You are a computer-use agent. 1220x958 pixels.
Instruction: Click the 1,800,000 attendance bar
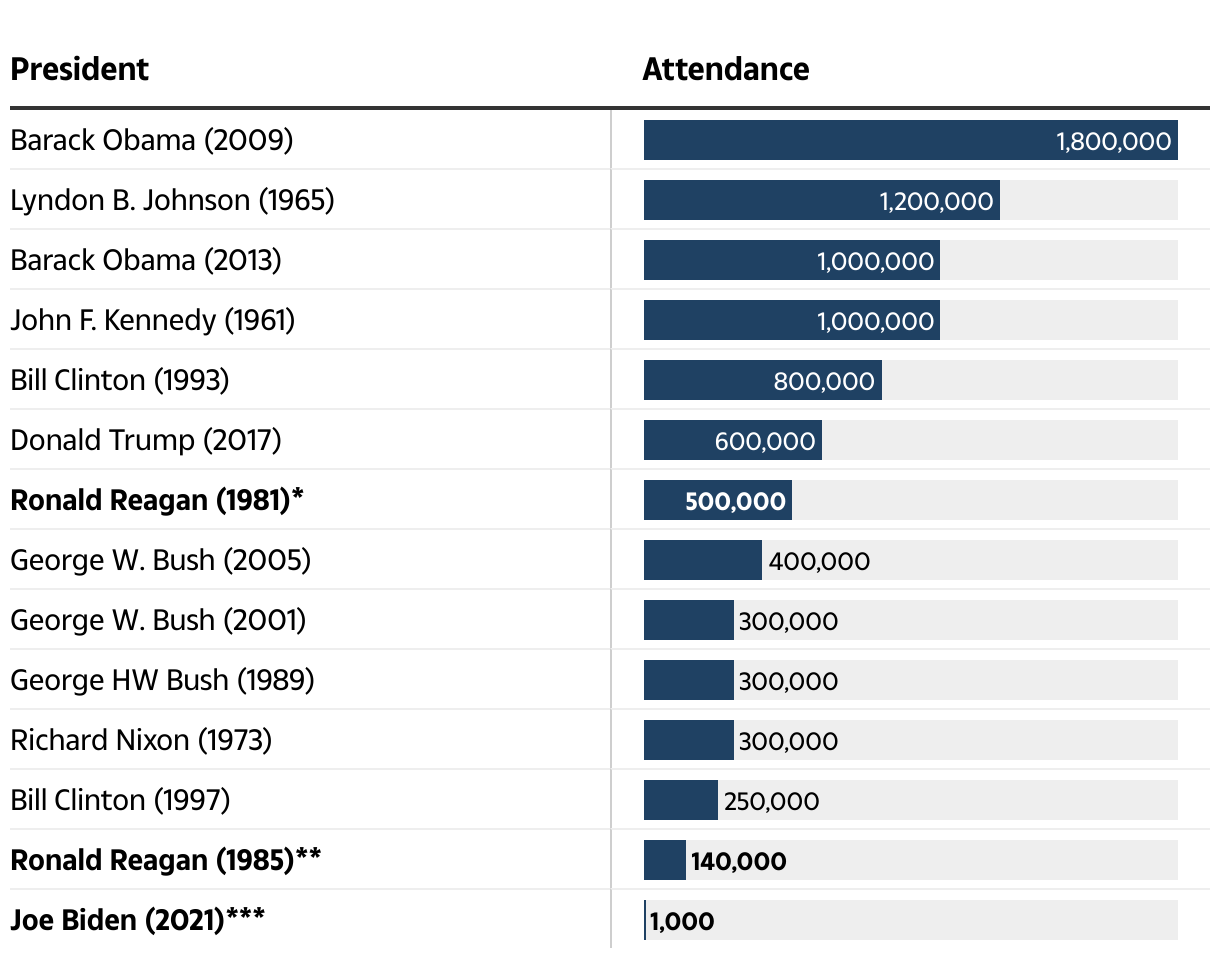tap(911, 140)
